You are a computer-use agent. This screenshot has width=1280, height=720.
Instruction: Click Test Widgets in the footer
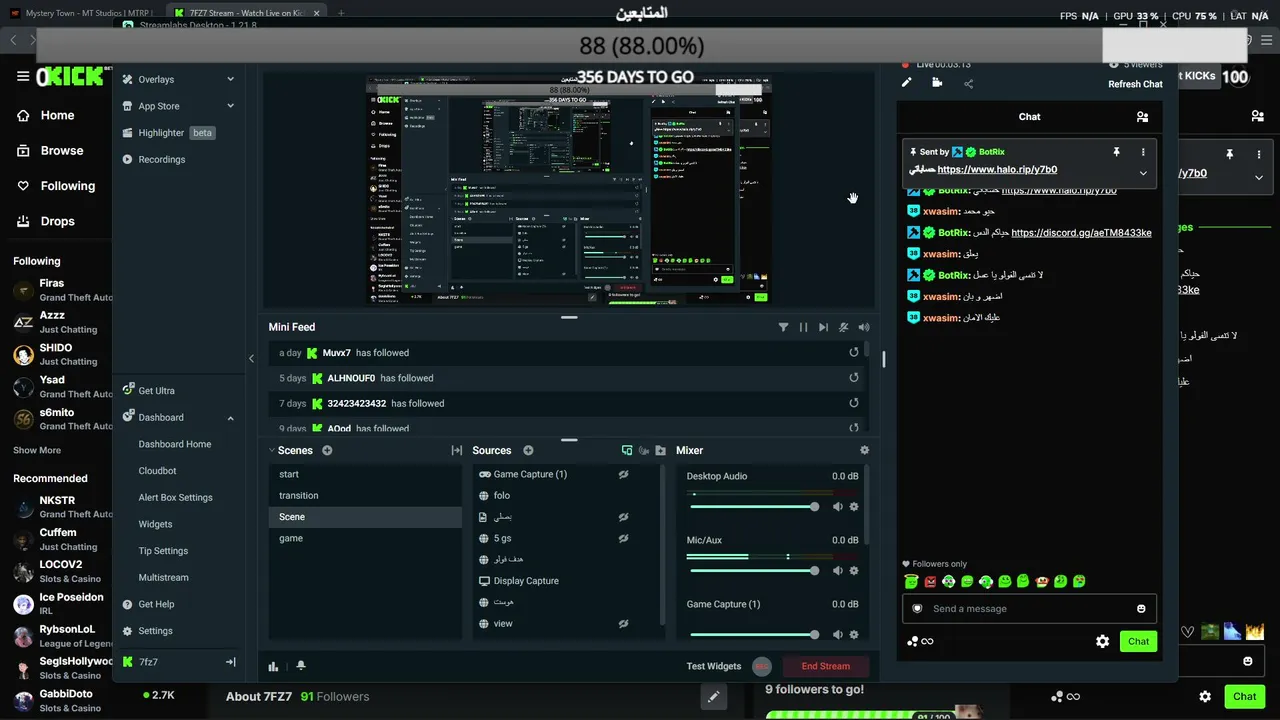pyautogui.click(x=714, y=666)
